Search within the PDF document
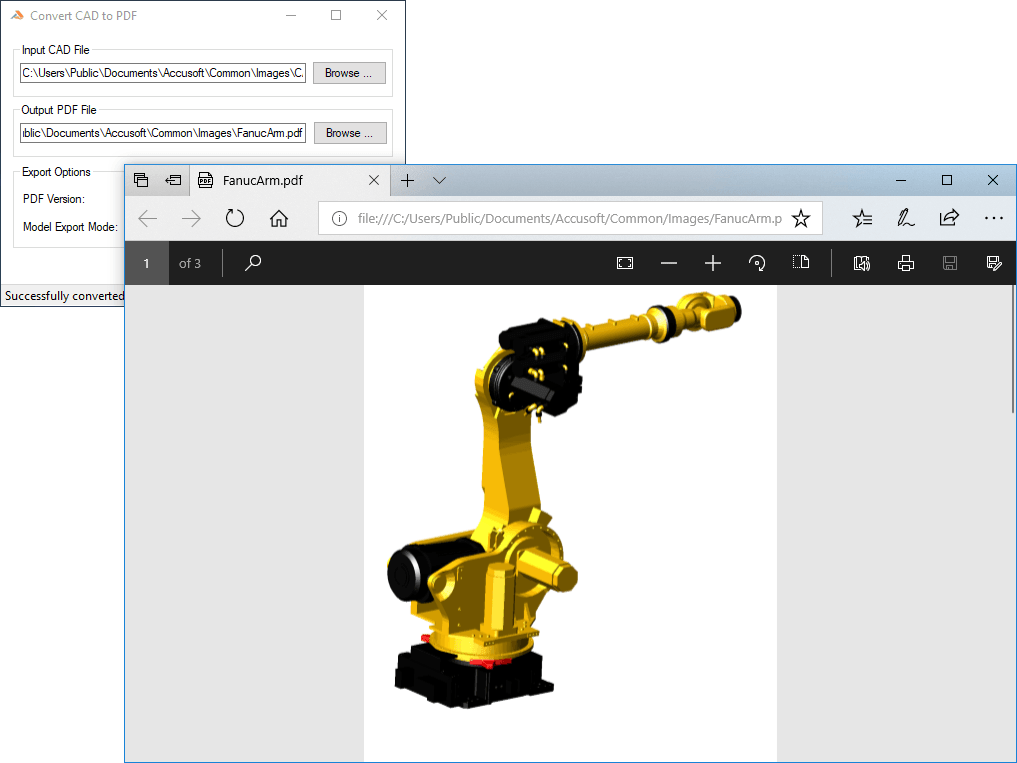Viewport: 1017px width, 763px height. click(253, 263)
